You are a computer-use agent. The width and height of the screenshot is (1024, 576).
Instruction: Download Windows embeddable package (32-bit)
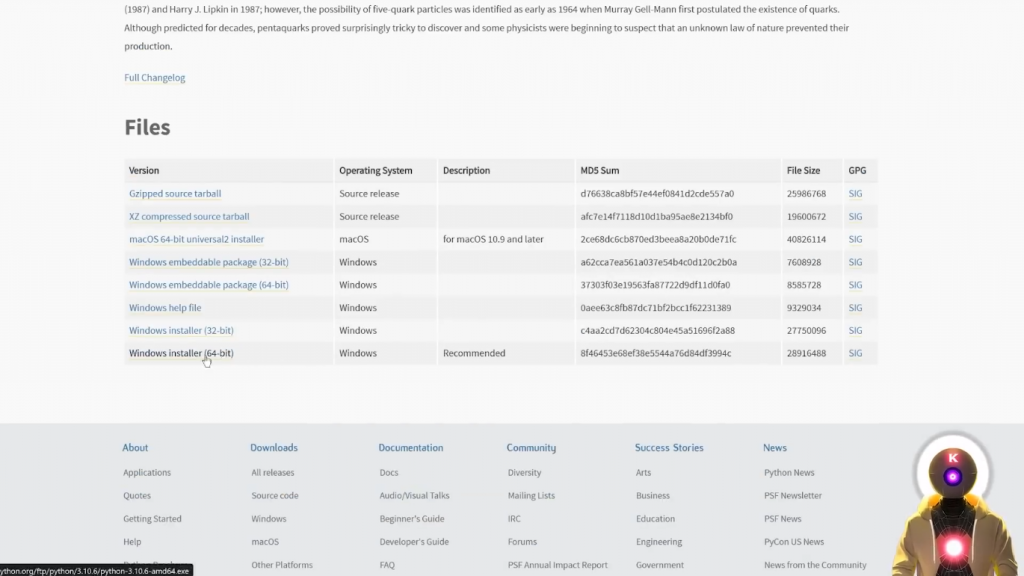point(208,262)
